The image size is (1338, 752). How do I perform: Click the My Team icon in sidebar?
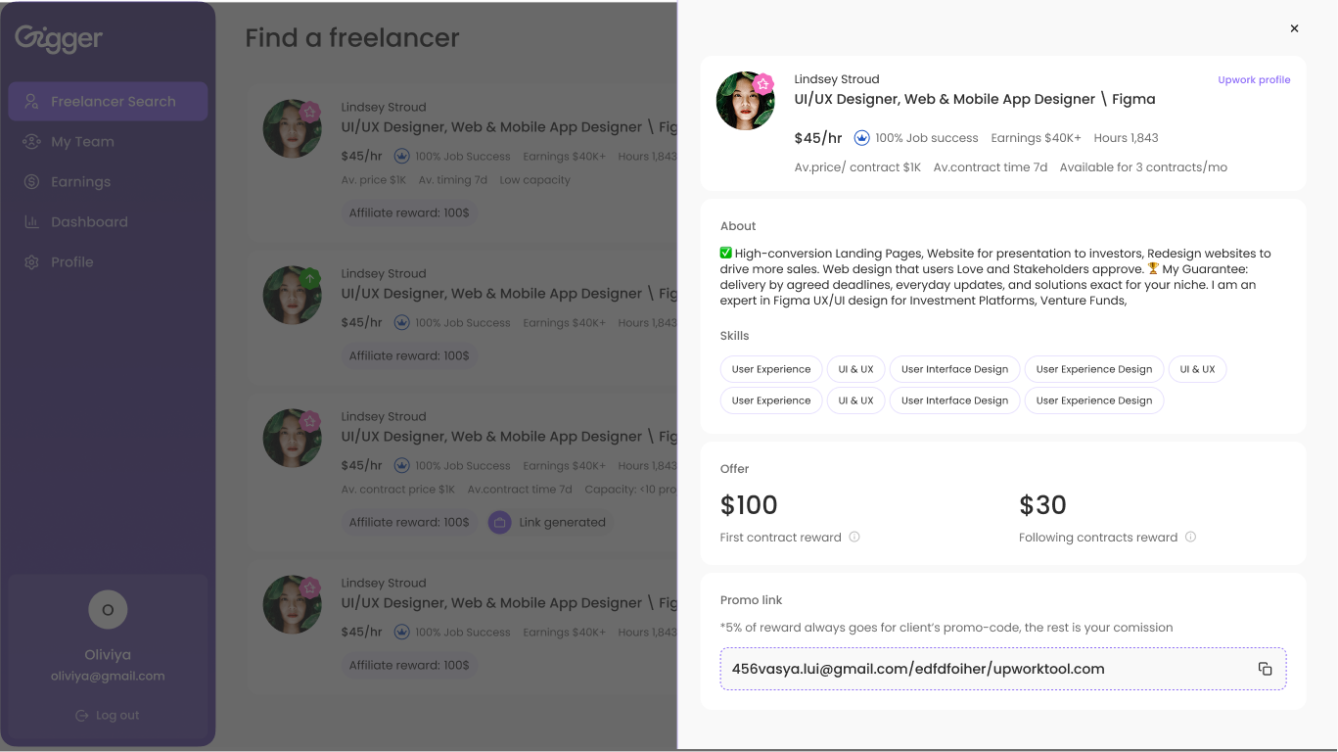click(x=31, y=142)
